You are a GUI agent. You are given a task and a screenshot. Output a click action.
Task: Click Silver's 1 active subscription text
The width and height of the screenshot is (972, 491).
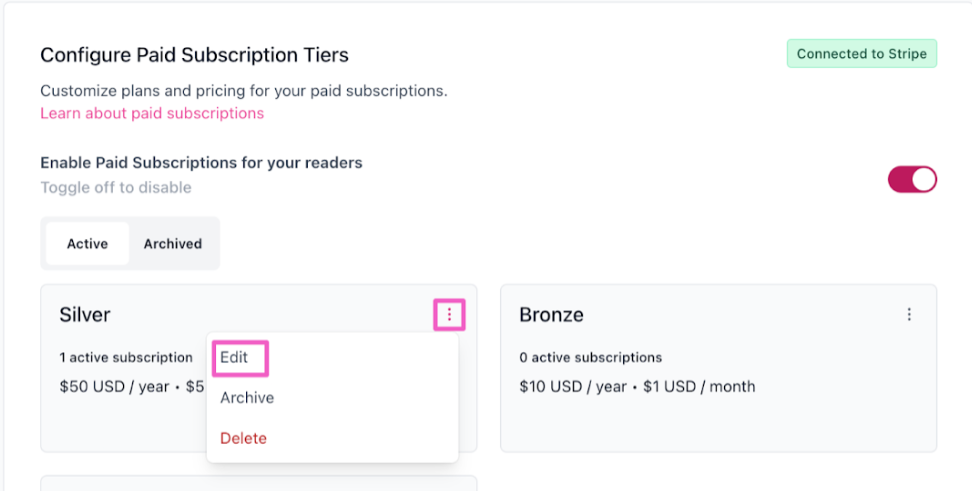point(126,357)
